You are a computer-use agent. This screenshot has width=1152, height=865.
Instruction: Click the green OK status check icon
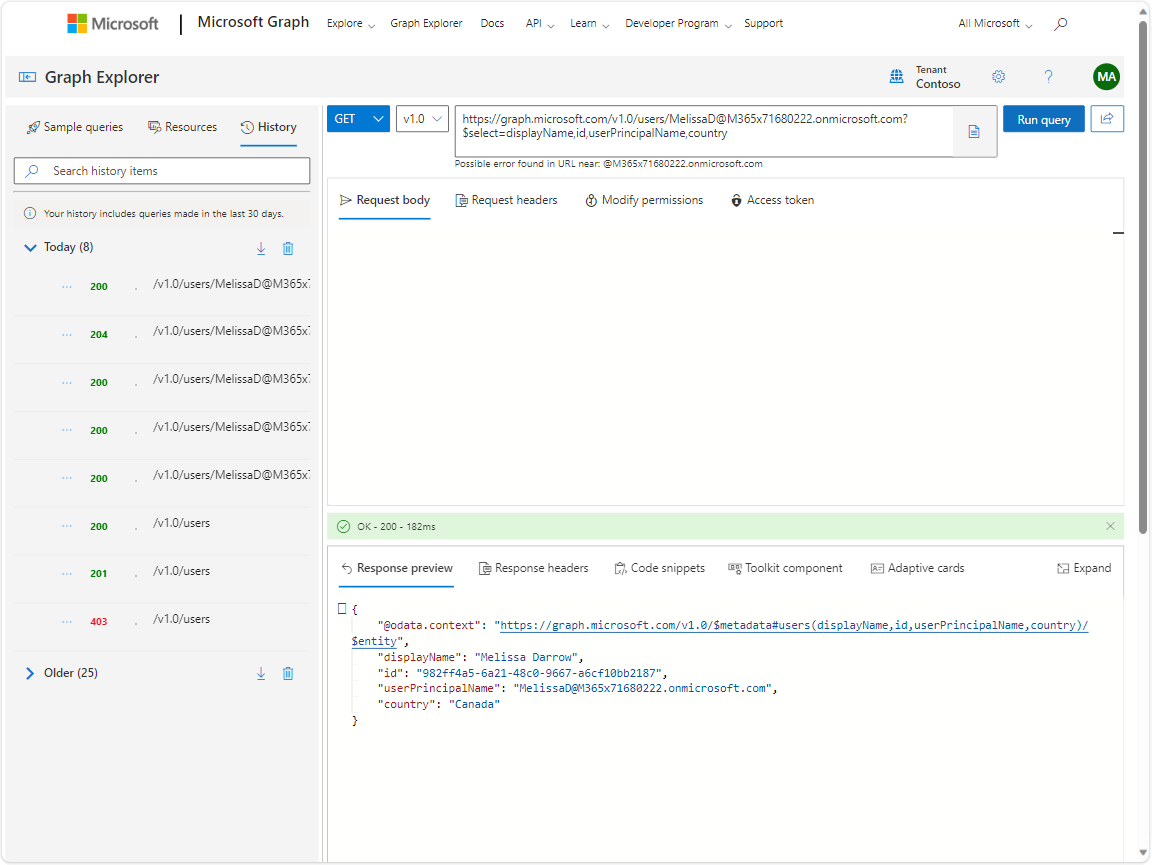(x=343, y=526)
